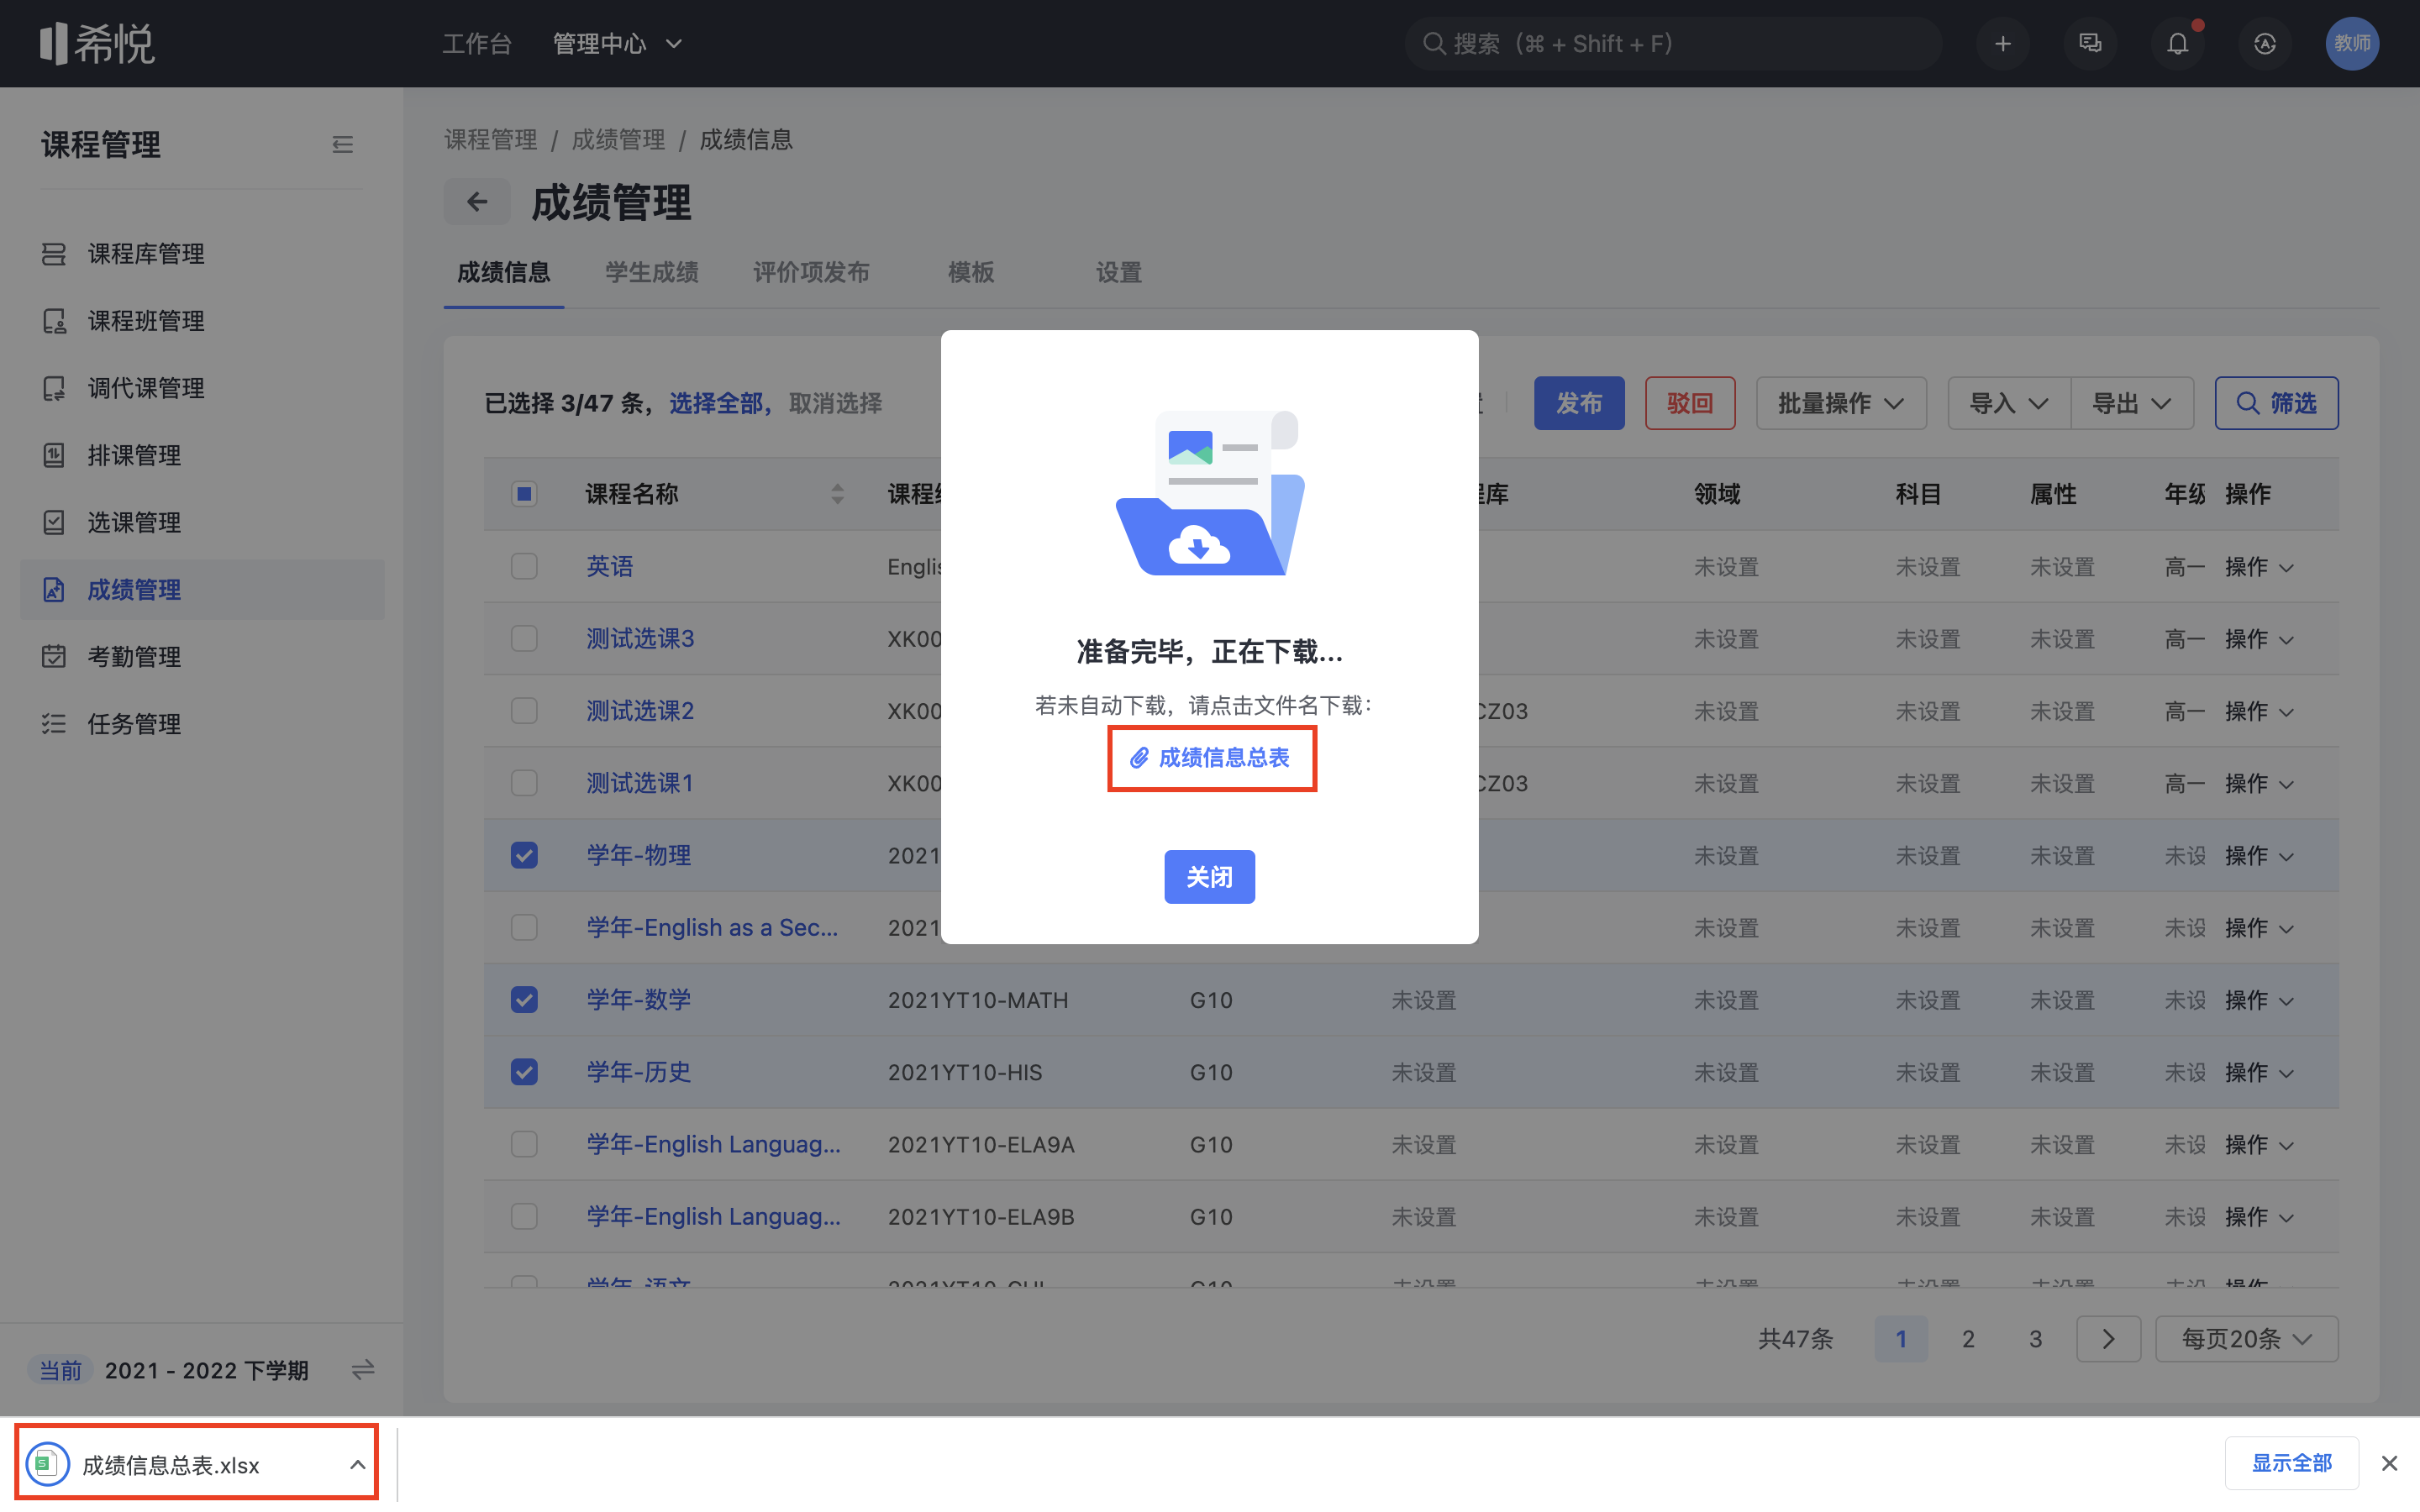Switch semester with the swap arrows icon
Image resolution: width=2420 pixels, height=1512 pixels.
[363, 1369]
